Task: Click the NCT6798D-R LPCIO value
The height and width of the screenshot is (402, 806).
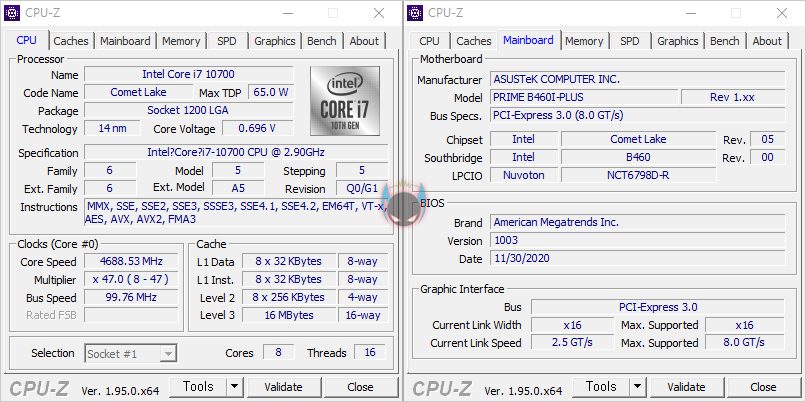Action: (638, 175)
